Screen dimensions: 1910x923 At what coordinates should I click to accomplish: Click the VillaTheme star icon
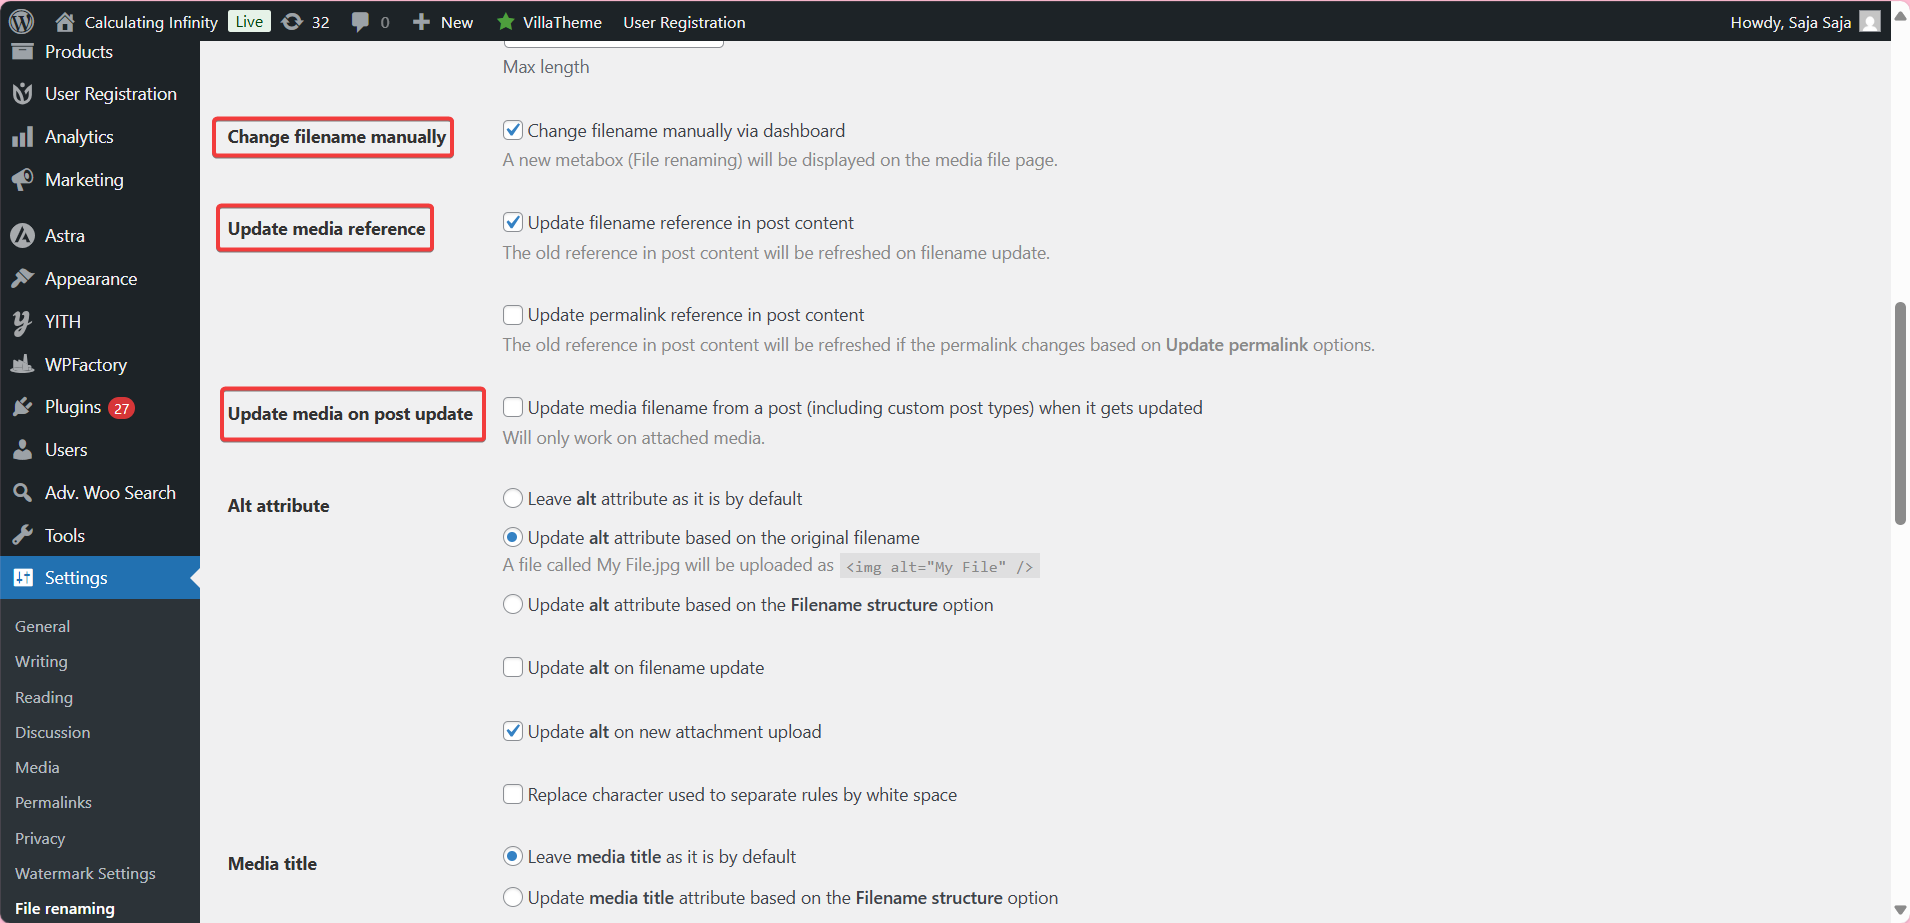[x=506, y=22]
